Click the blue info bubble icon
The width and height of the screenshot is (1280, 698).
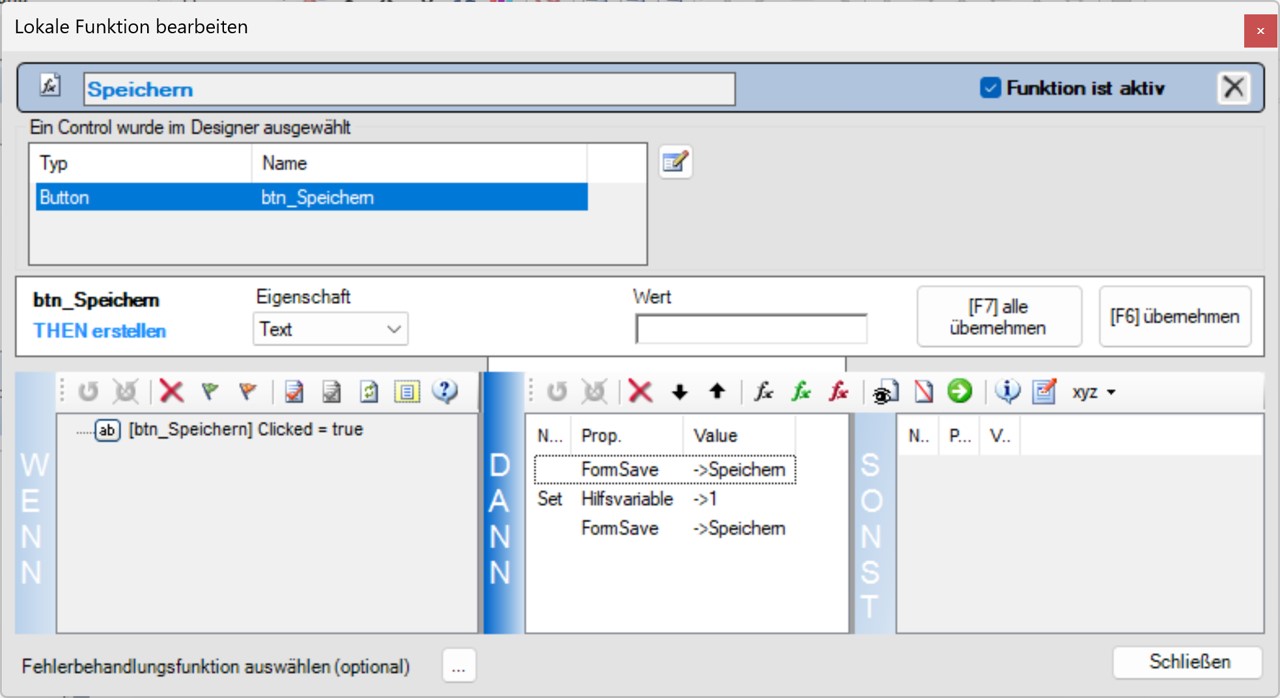(x=1007, y=392)
